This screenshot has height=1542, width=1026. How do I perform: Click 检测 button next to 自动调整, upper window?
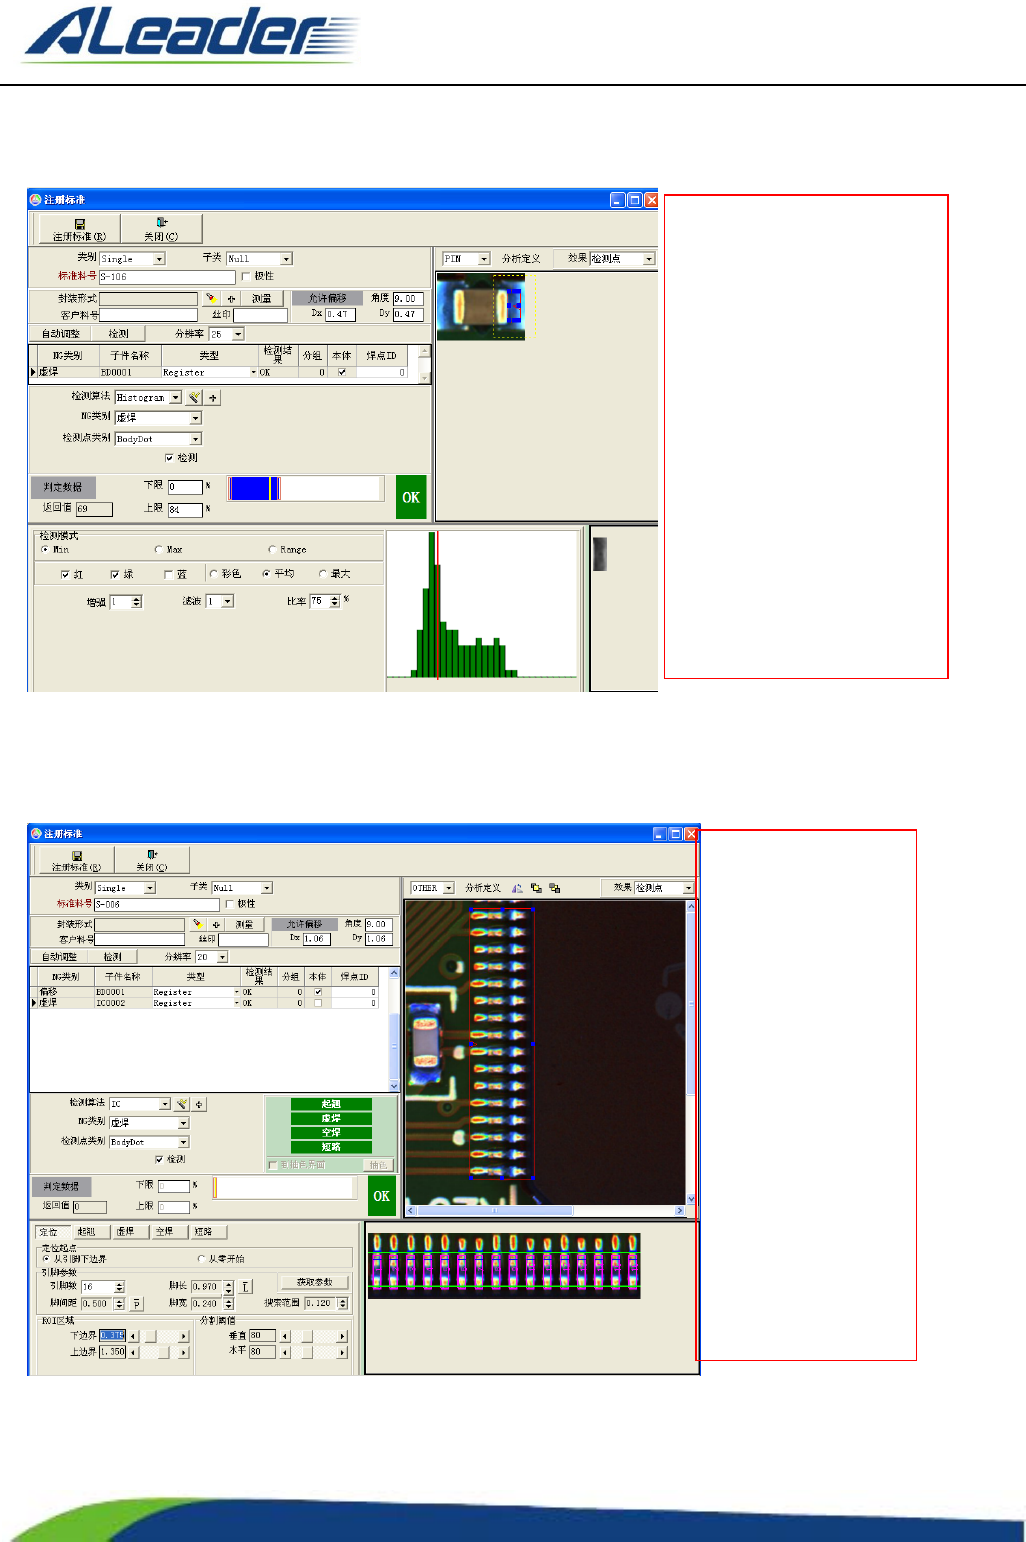[118, 333]
